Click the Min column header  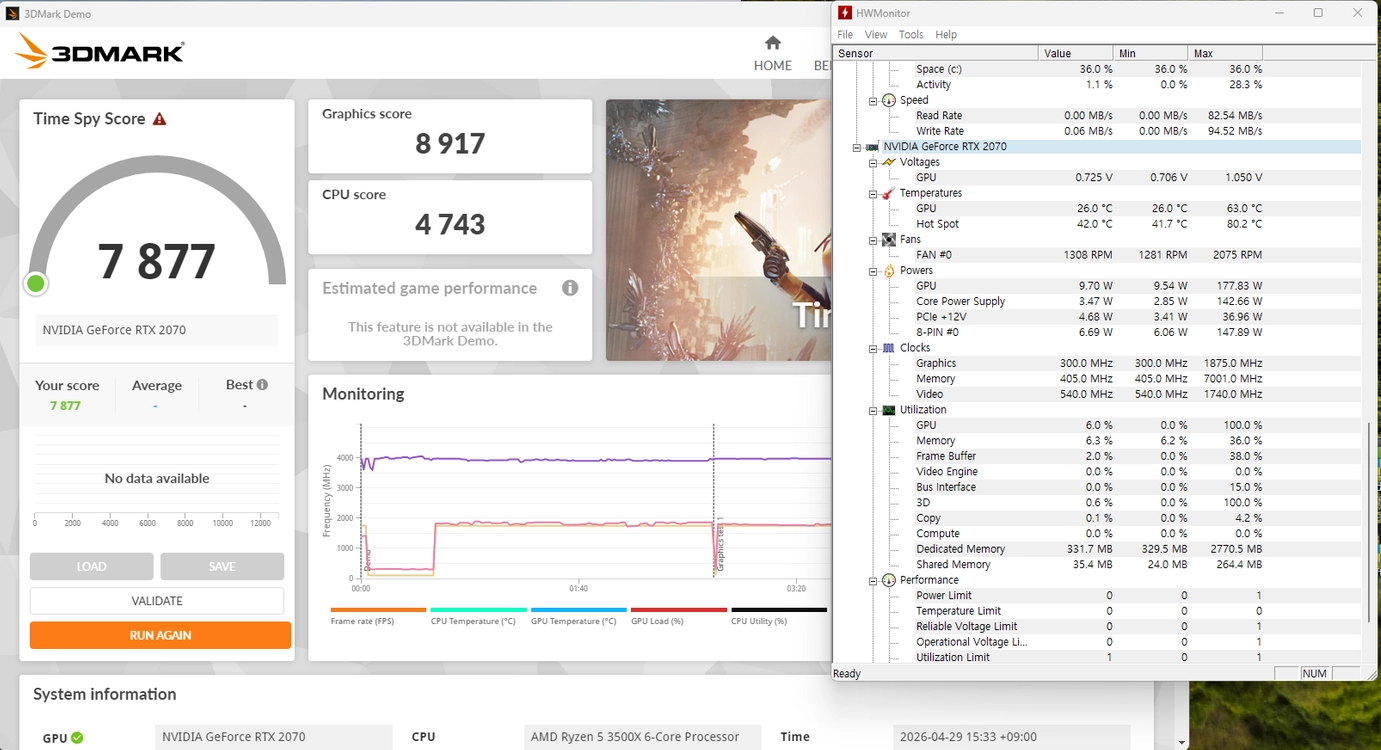click(x=1151, y=54)
